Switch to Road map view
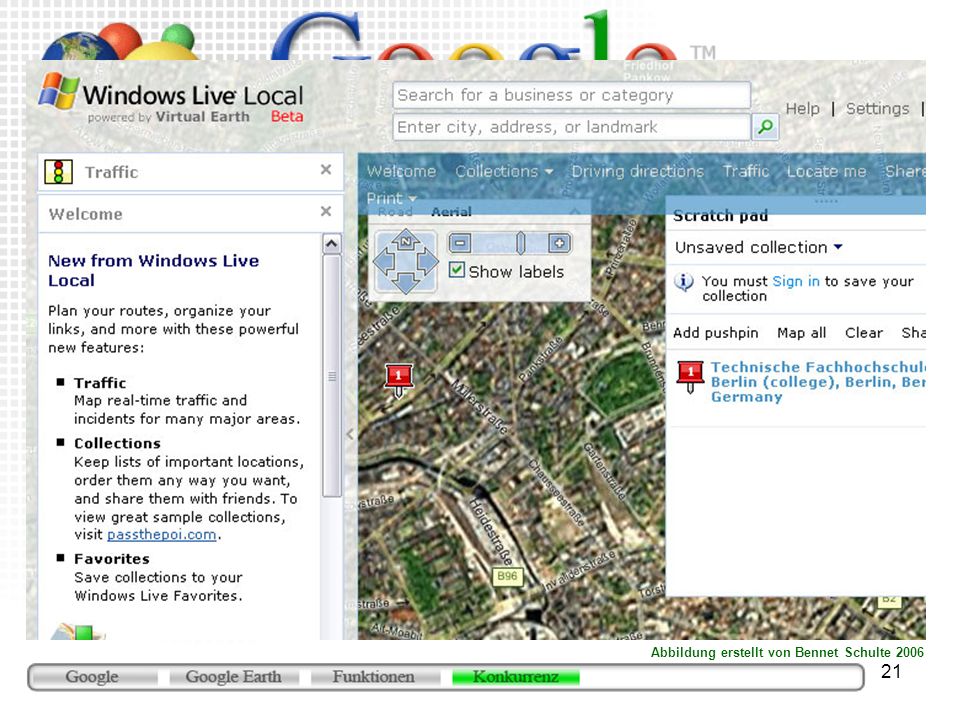The height and width of the screenshot is (720, 960). pos(395,212)
